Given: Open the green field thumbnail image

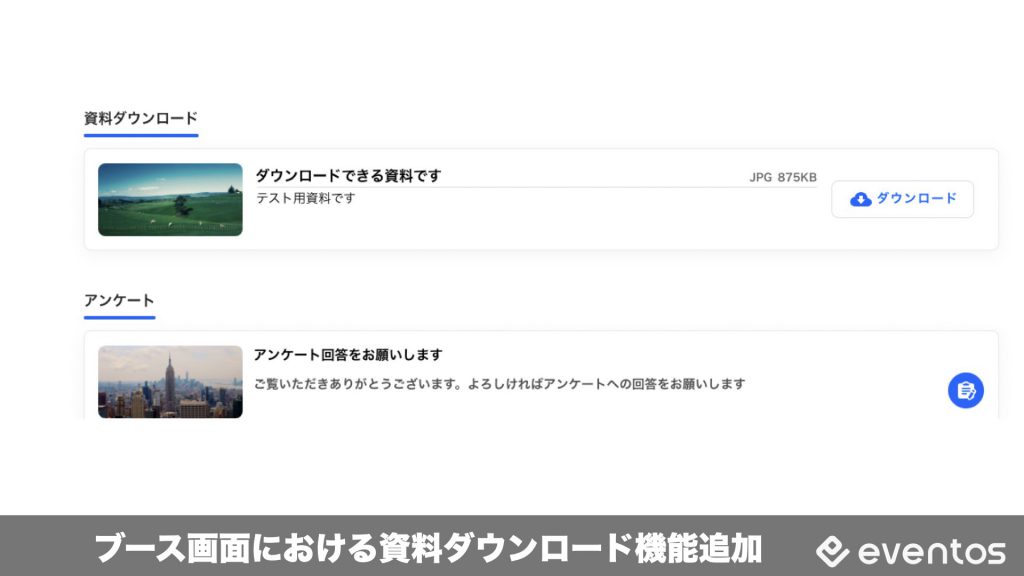Looking at the screenshot, I should click(170, 199).
